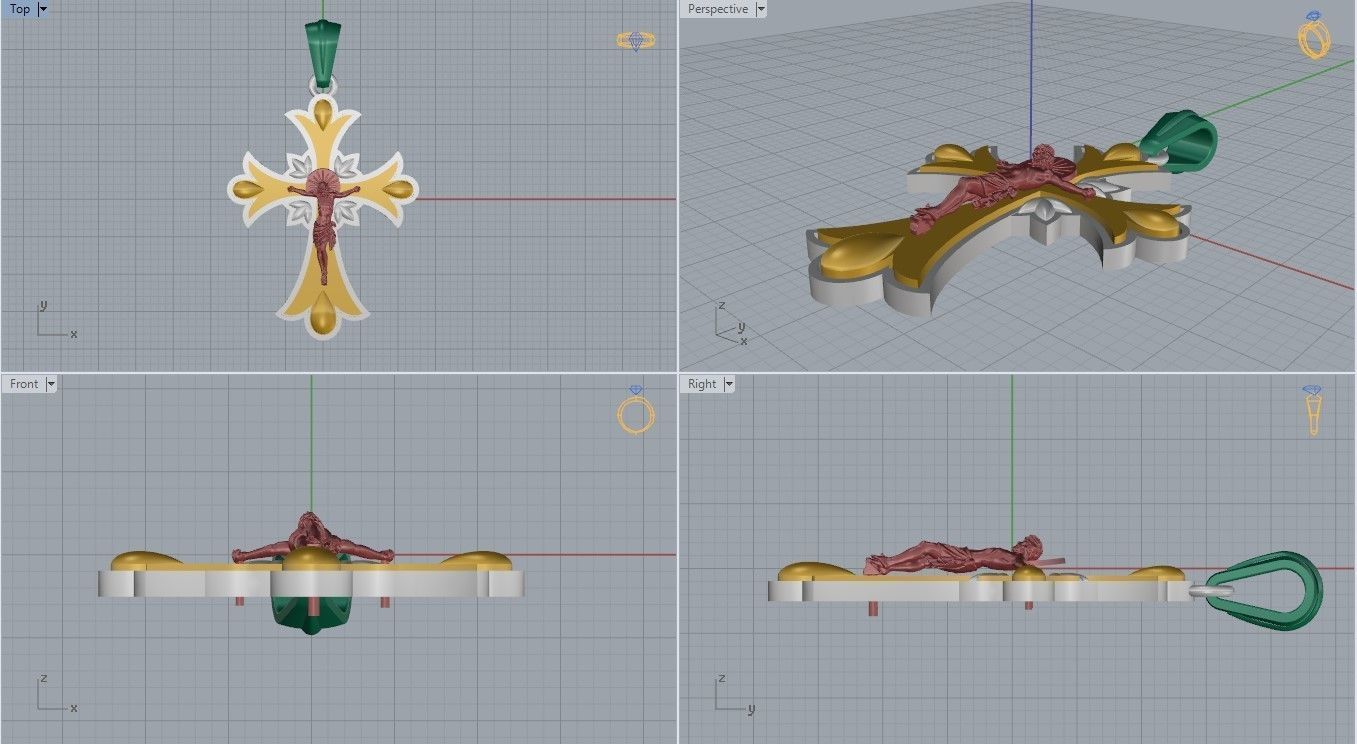Image resolution: width=1357 pixels, height=744 pixels.
Task: Select the Front viewport title label
Action: [24, 384]
